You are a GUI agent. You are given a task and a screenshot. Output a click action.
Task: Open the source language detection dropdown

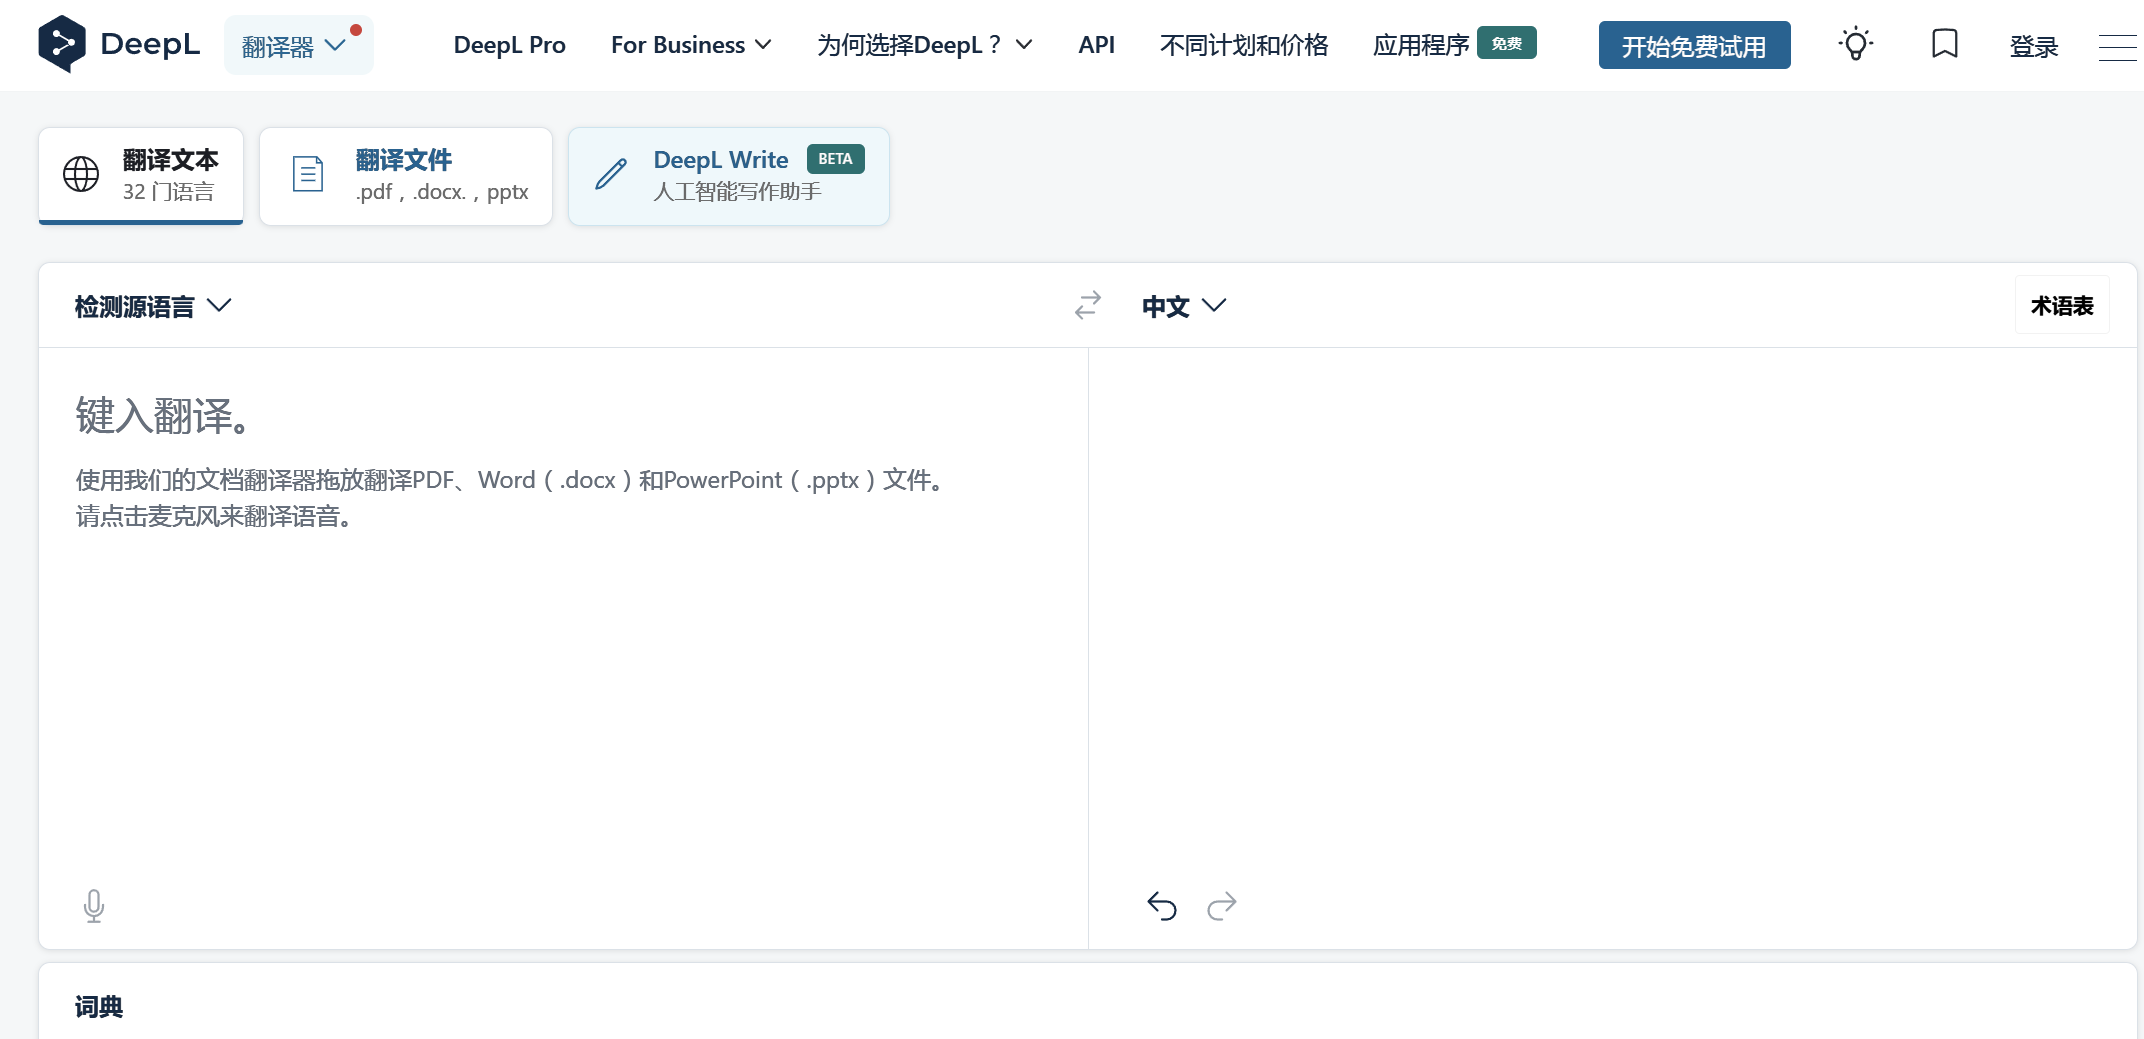point(152,305)
